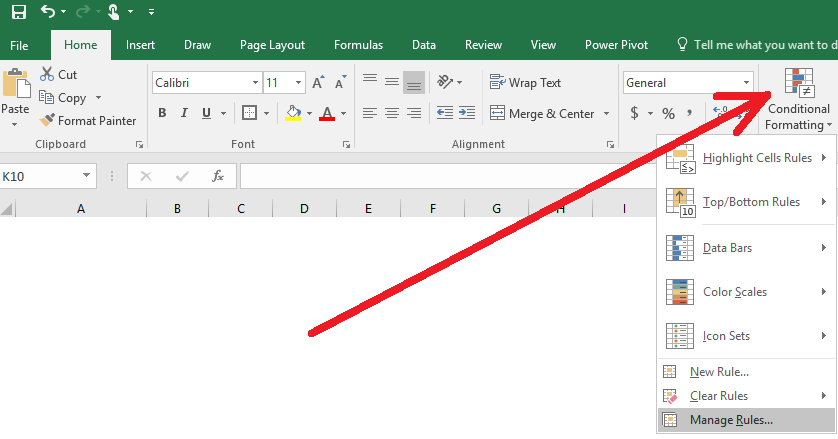Open the Power Pivot tab

[616, 45]
